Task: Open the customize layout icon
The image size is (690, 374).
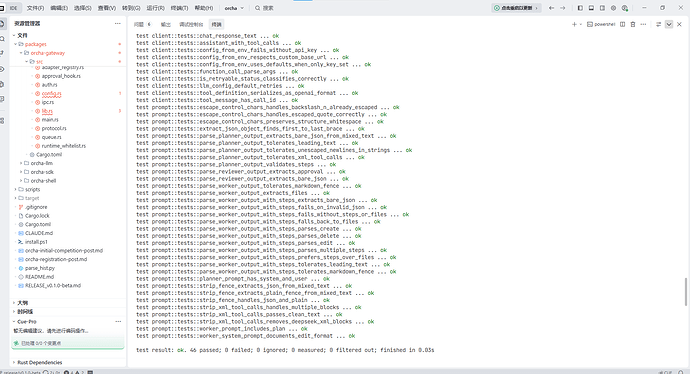Action: [x=613, y=8]
